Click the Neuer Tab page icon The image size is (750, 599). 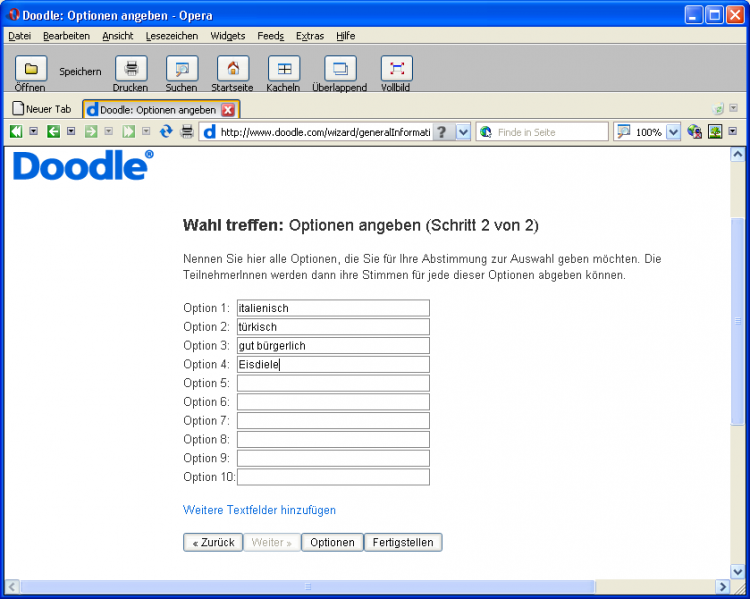(18, 109)
